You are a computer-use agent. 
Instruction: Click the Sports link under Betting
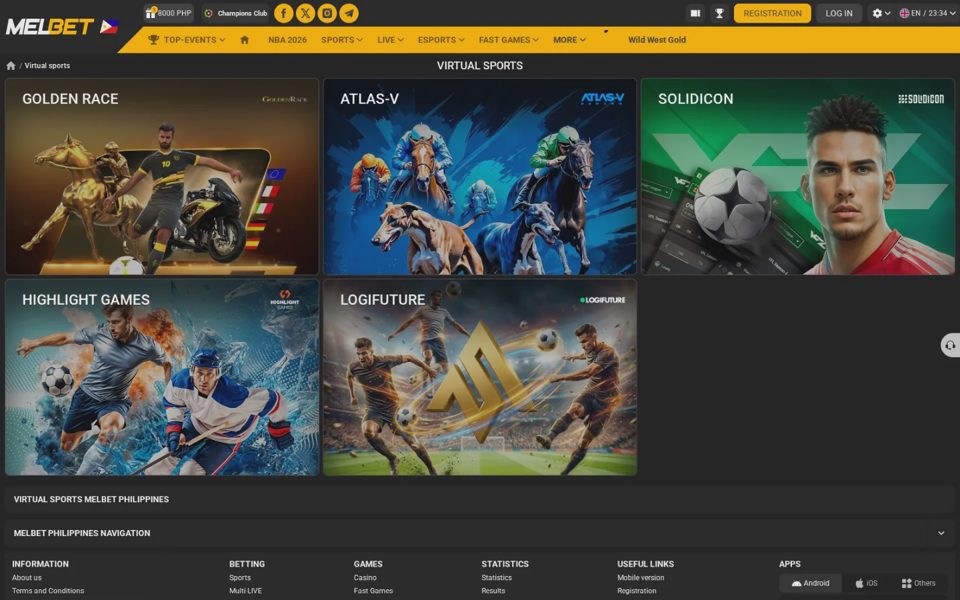point(240,577)
